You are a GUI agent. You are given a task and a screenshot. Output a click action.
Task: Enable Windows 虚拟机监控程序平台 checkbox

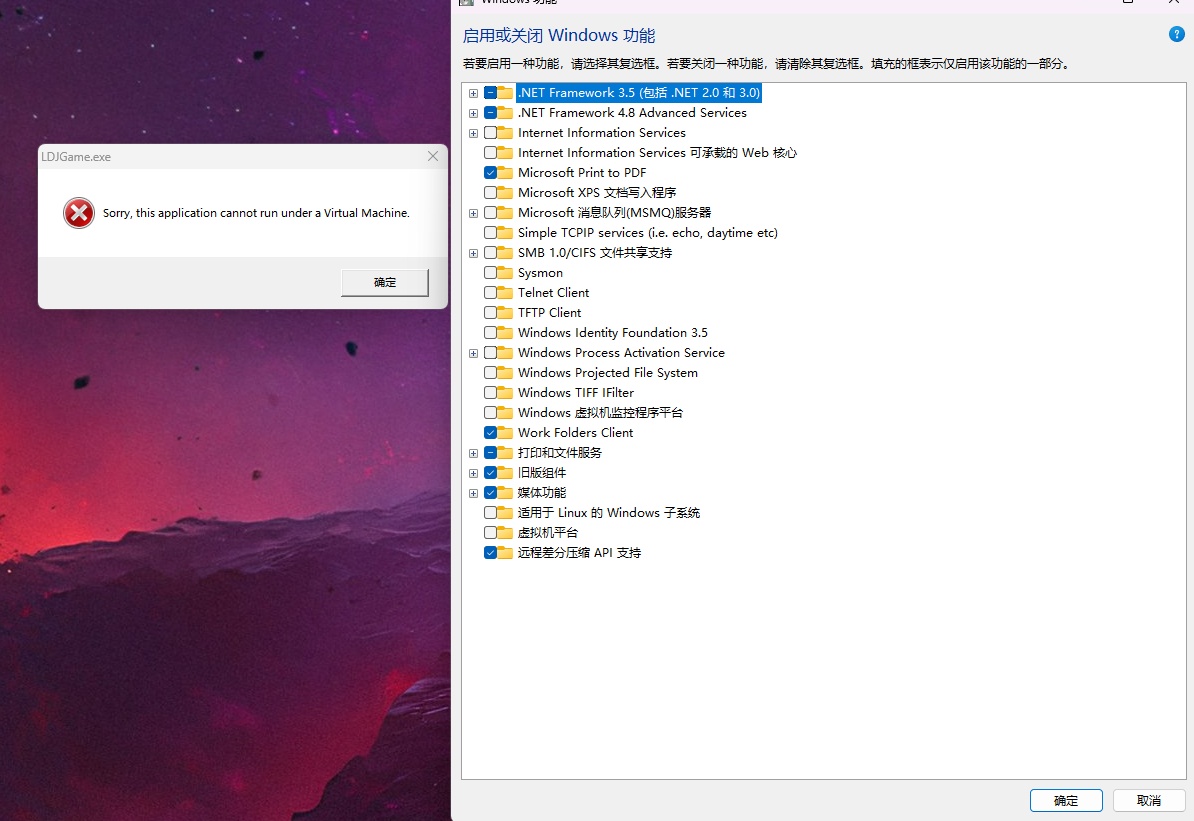tap(490, 413)
